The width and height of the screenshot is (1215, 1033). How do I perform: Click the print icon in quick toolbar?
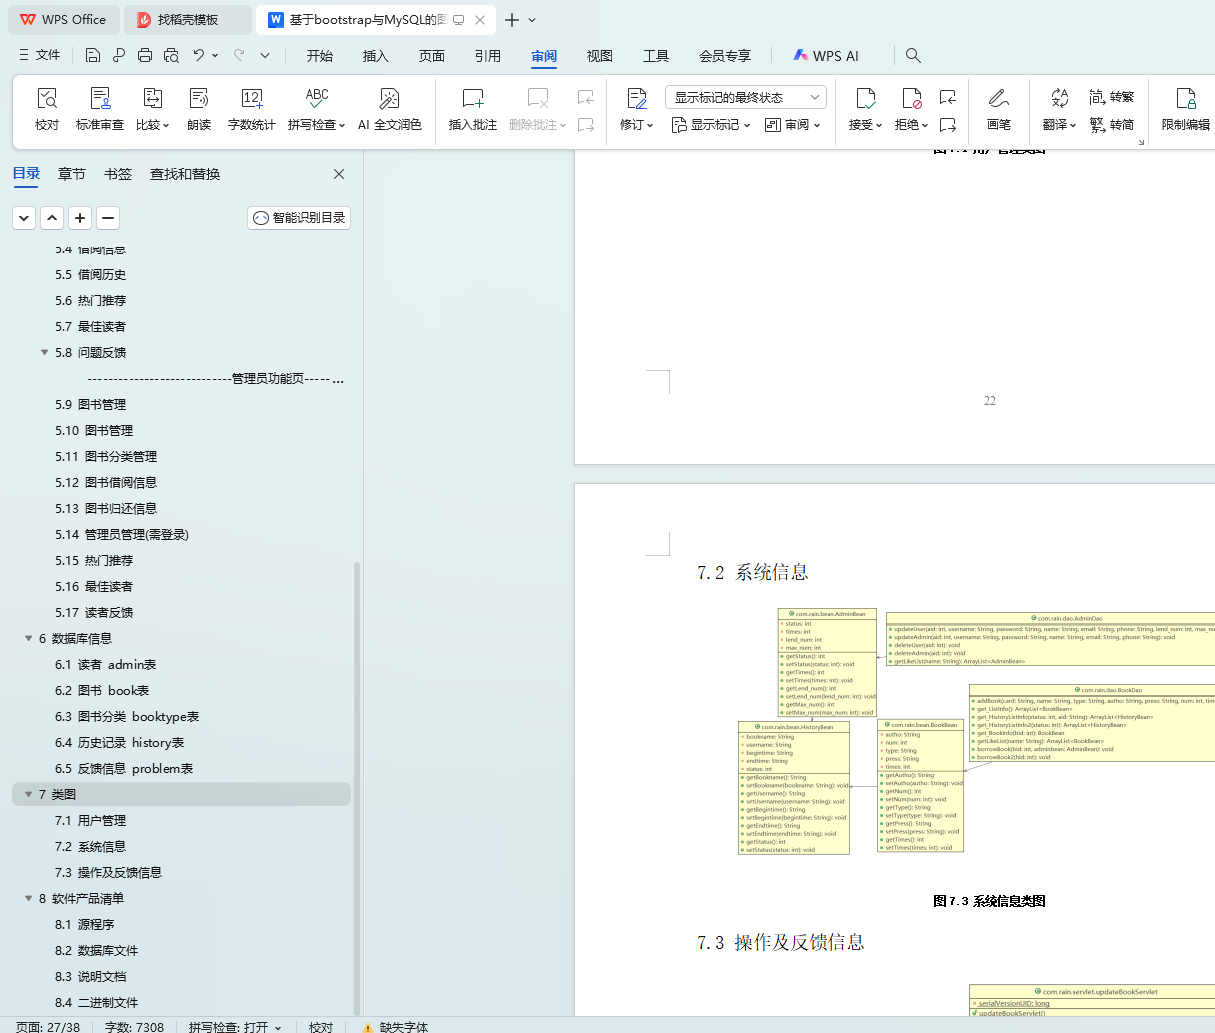coord(145,55)
